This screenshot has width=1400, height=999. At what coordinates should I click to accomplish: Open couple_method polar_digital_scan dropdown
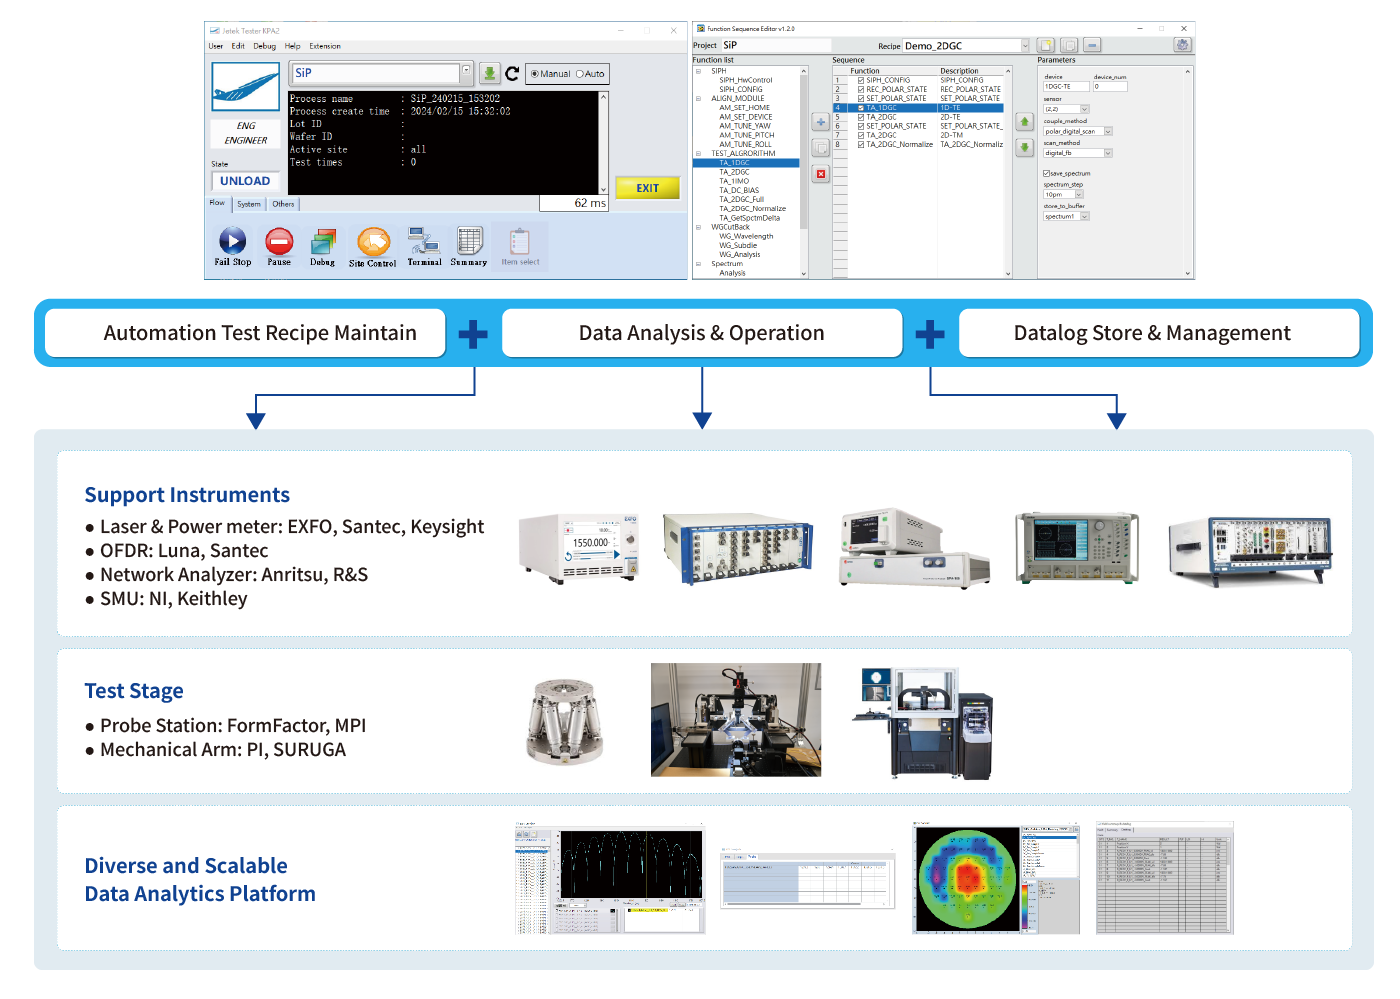coord(1108,131)
